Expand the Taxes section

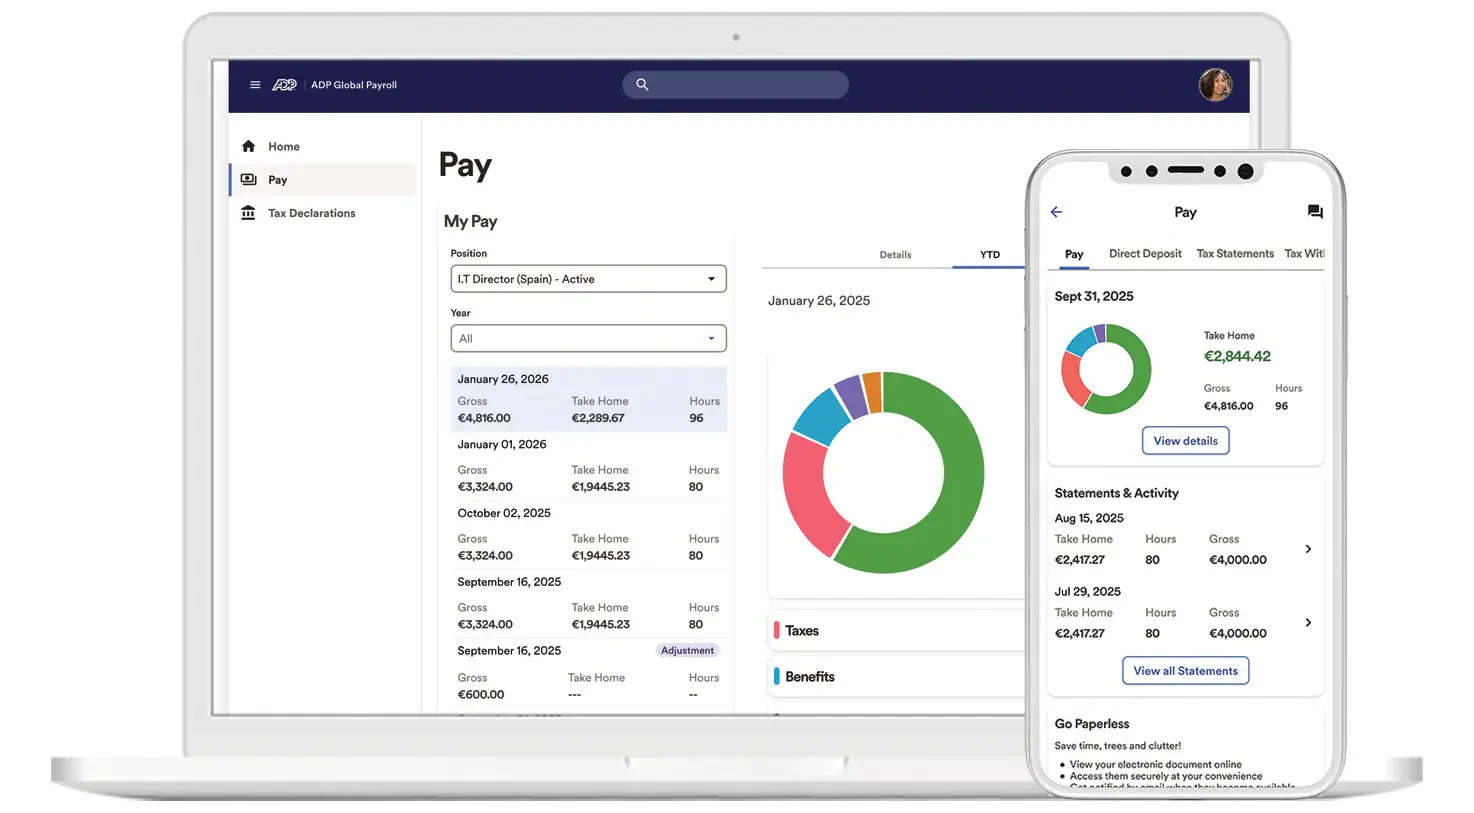[x=897, y=631]
